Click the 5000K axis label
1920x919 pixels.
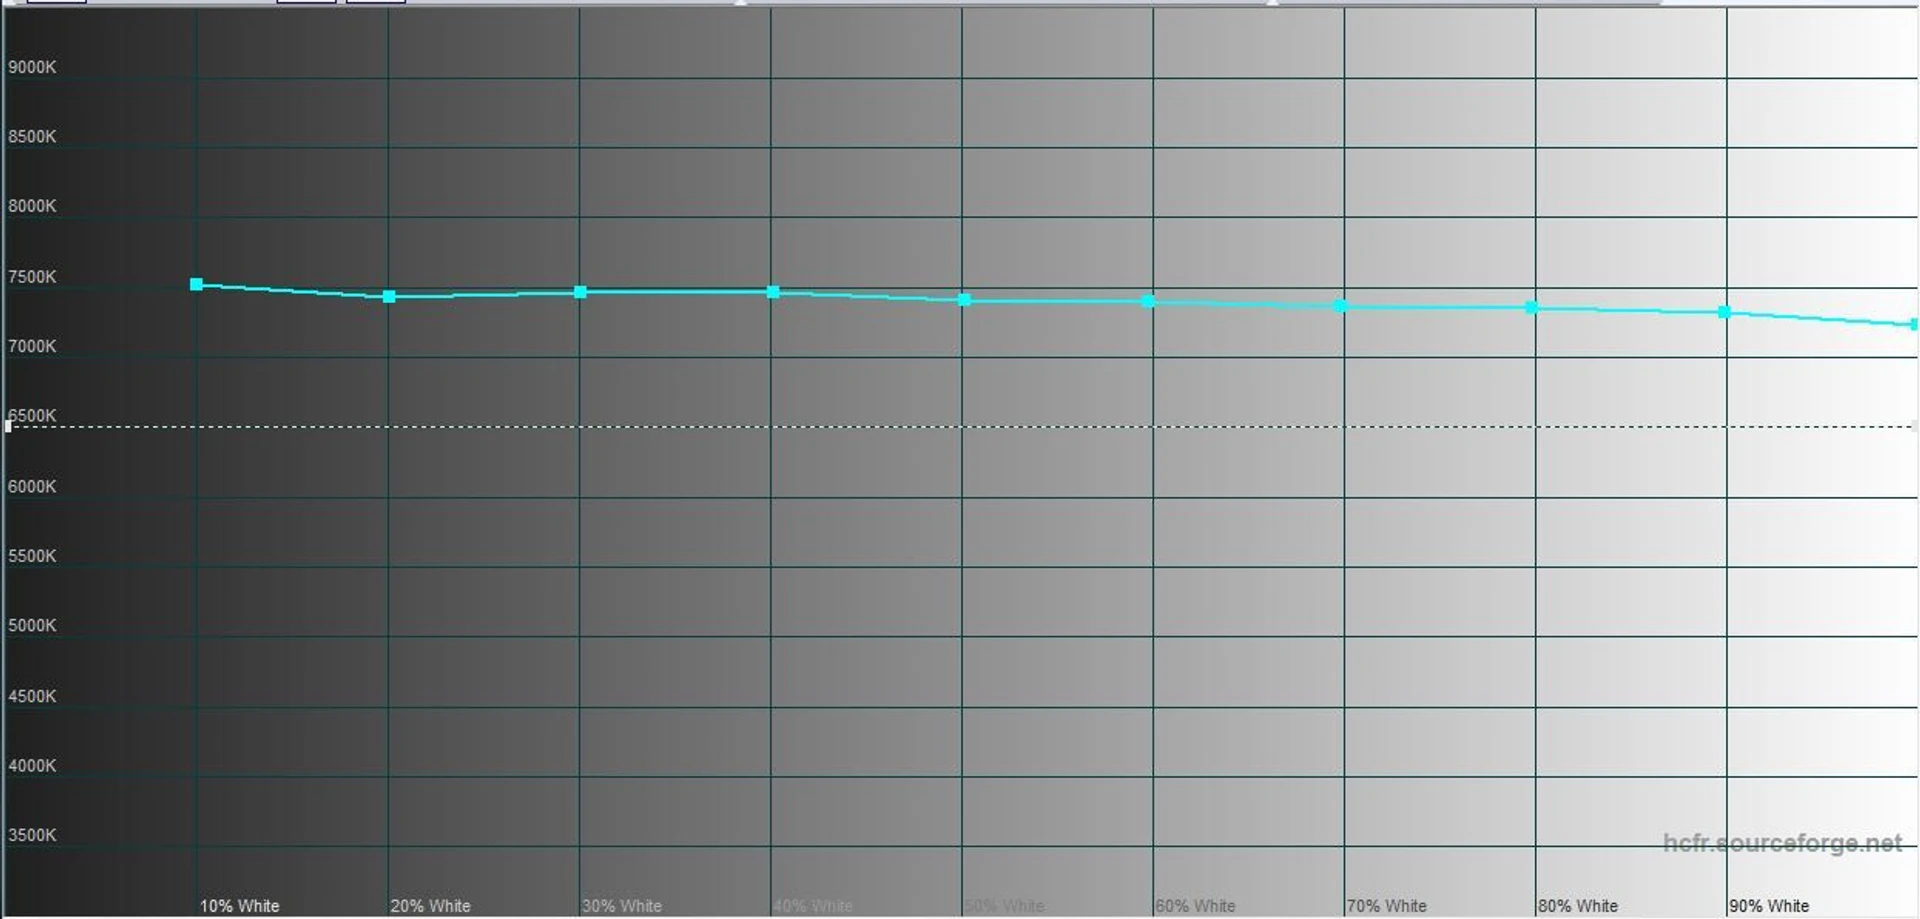32,626
